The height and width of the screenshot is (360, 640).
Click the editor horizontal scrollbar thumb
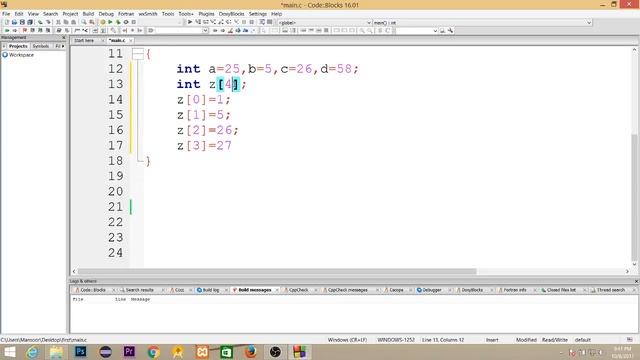pyautogui.click(x=277, y=271)
